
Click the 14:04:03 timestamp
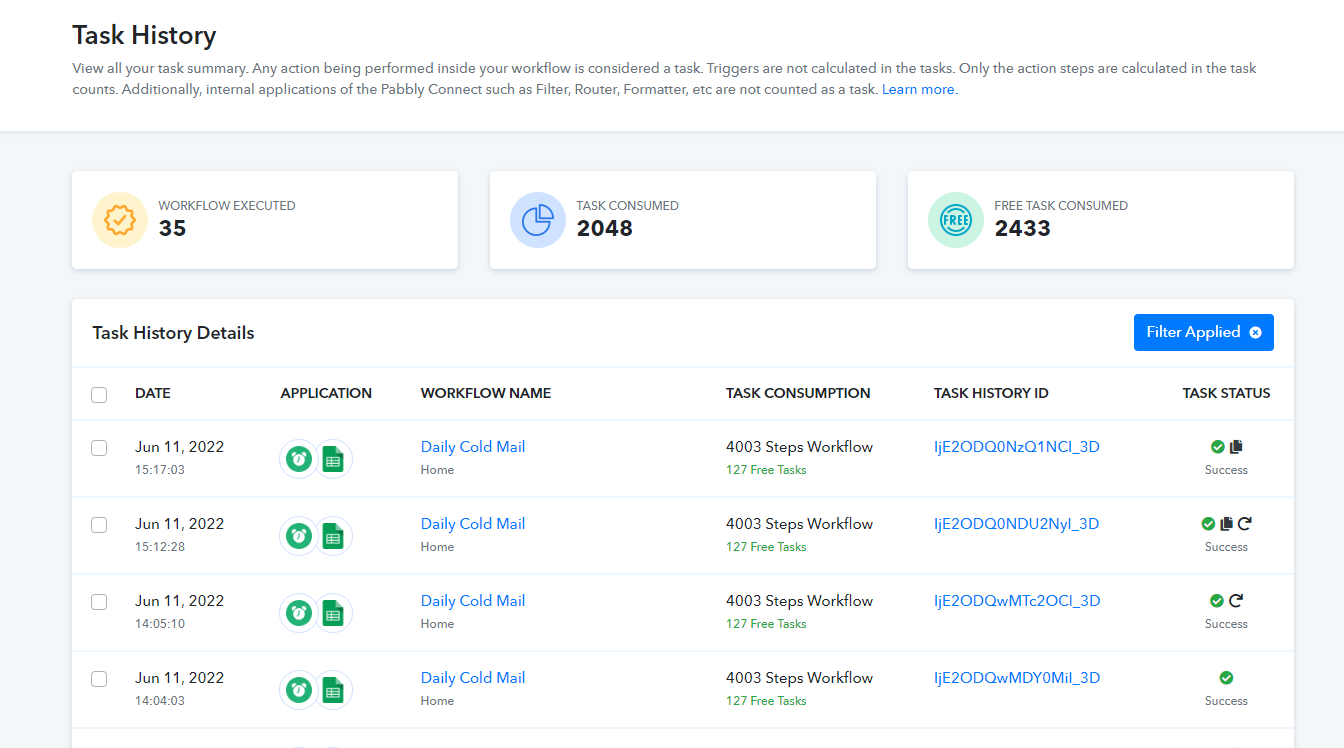(160, 701)
